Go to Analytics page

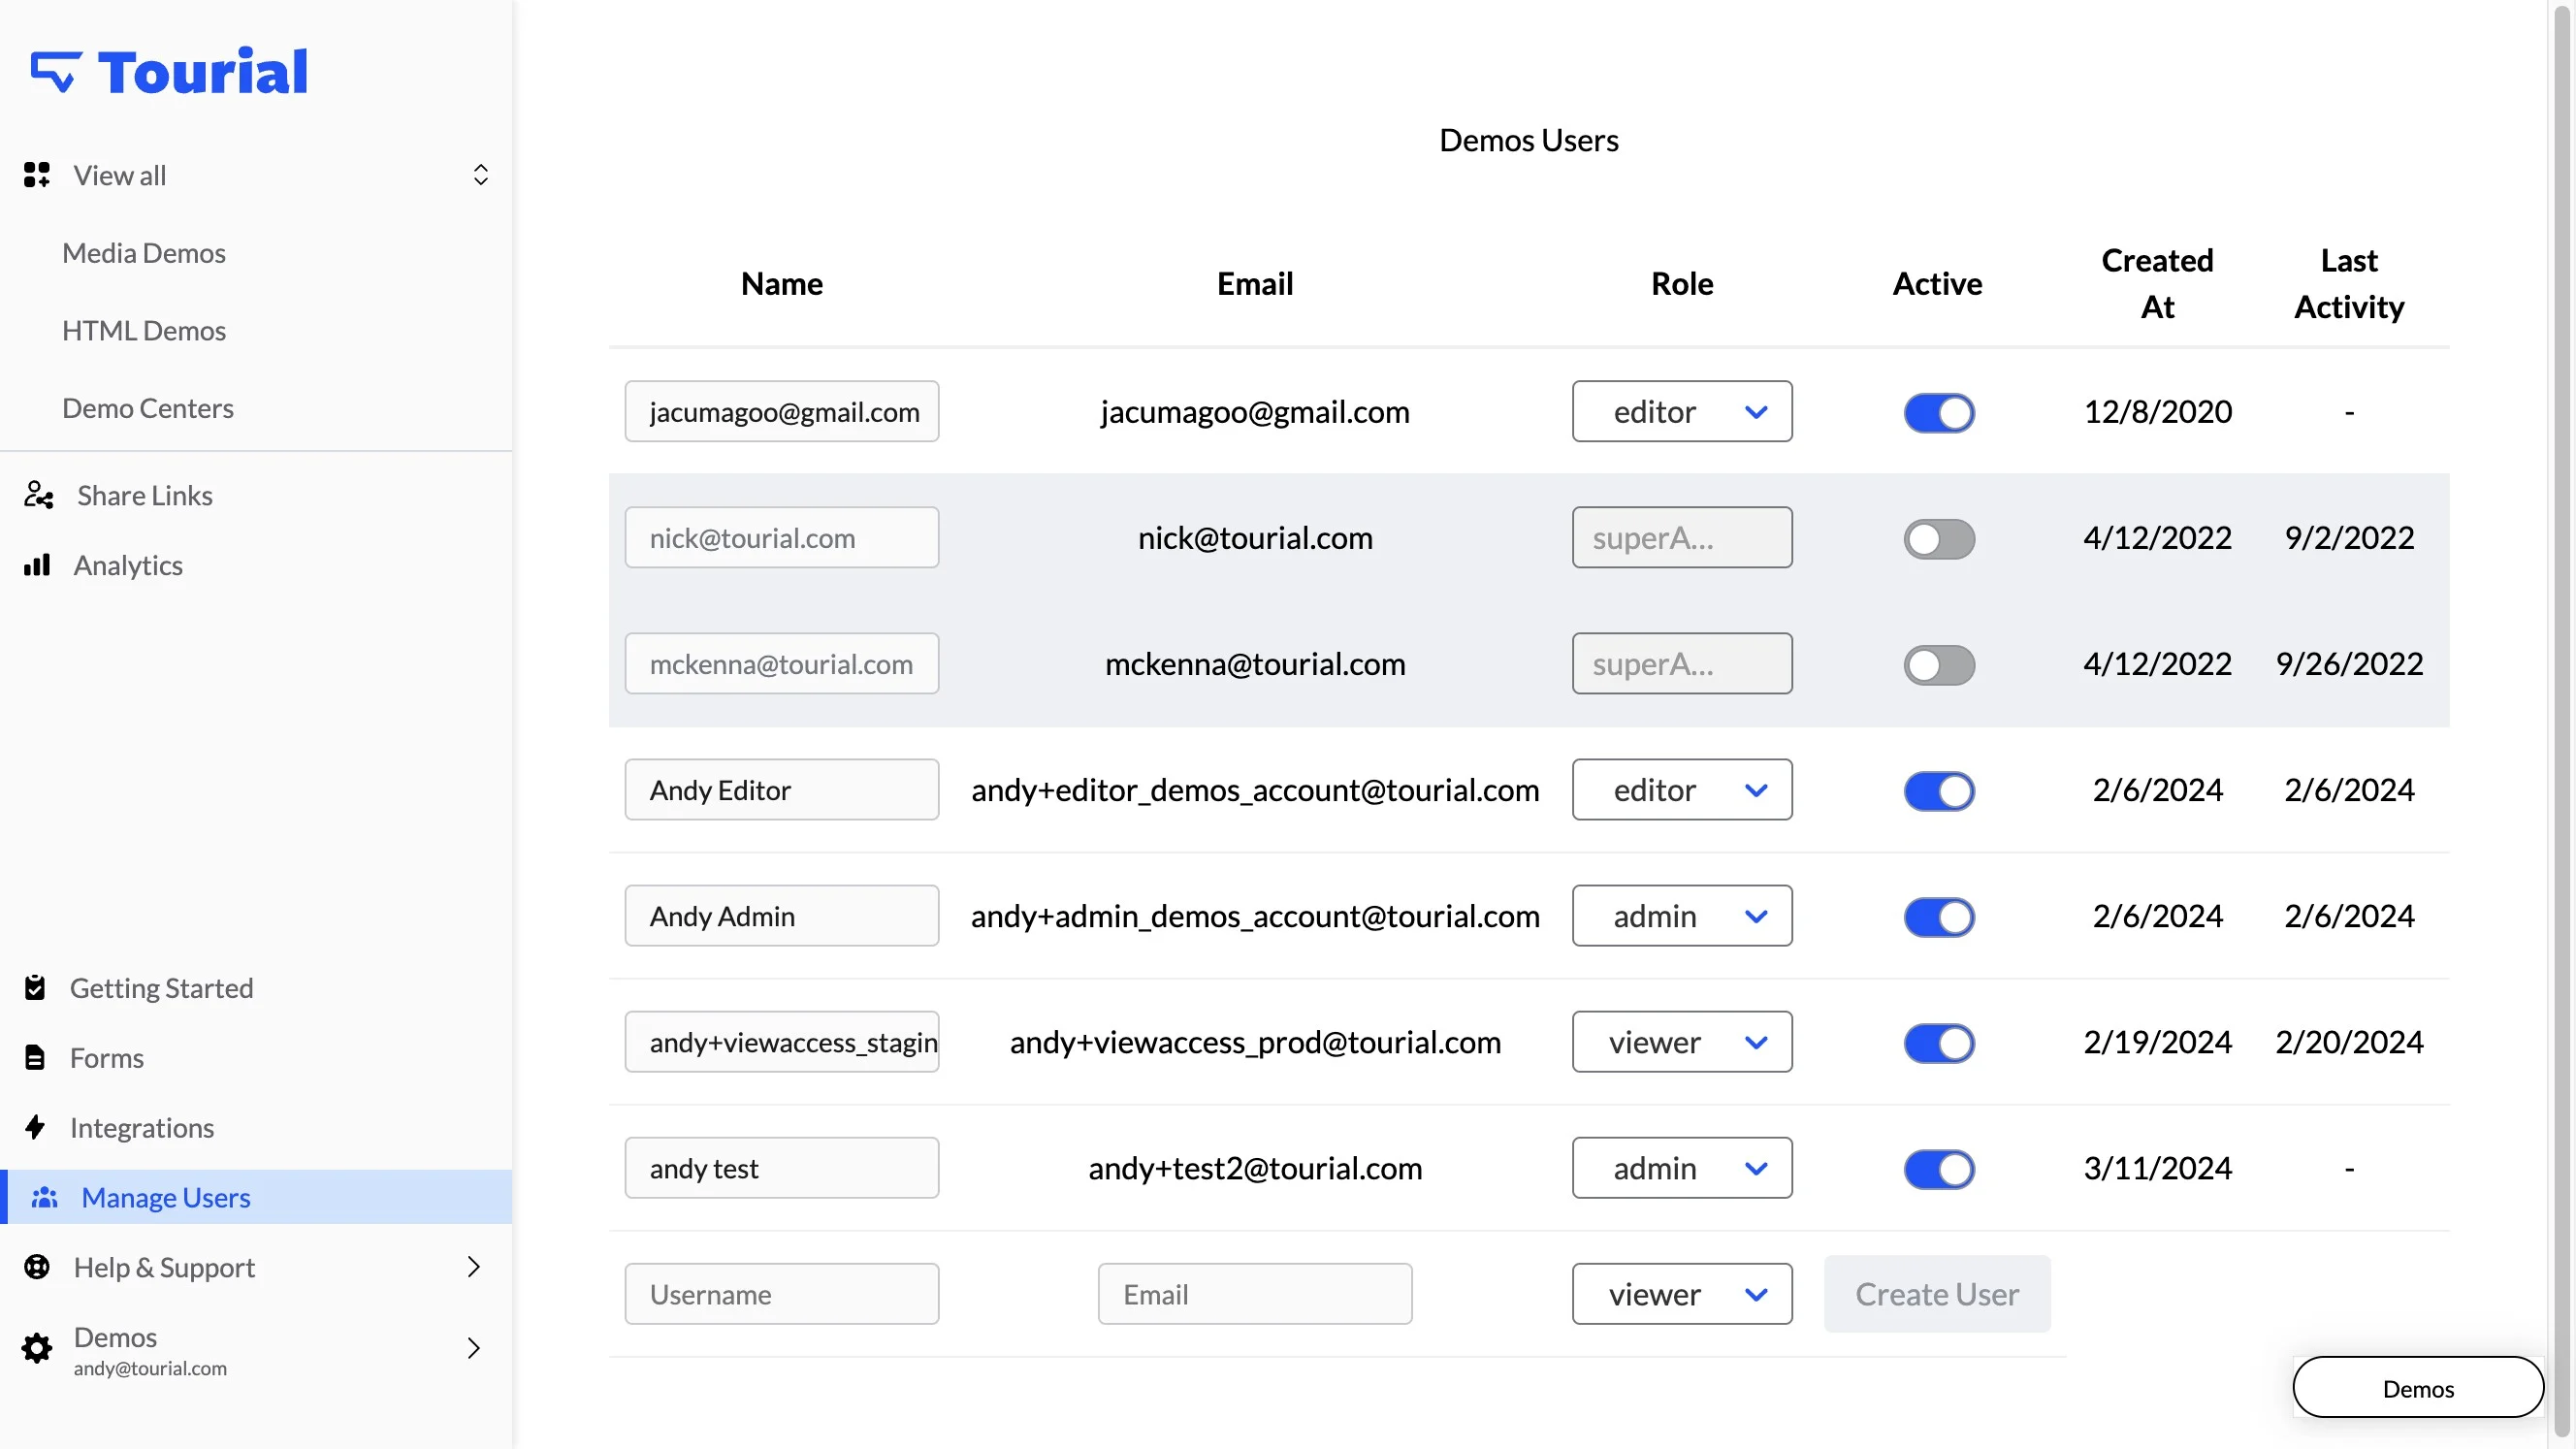(x=128, y=565)
